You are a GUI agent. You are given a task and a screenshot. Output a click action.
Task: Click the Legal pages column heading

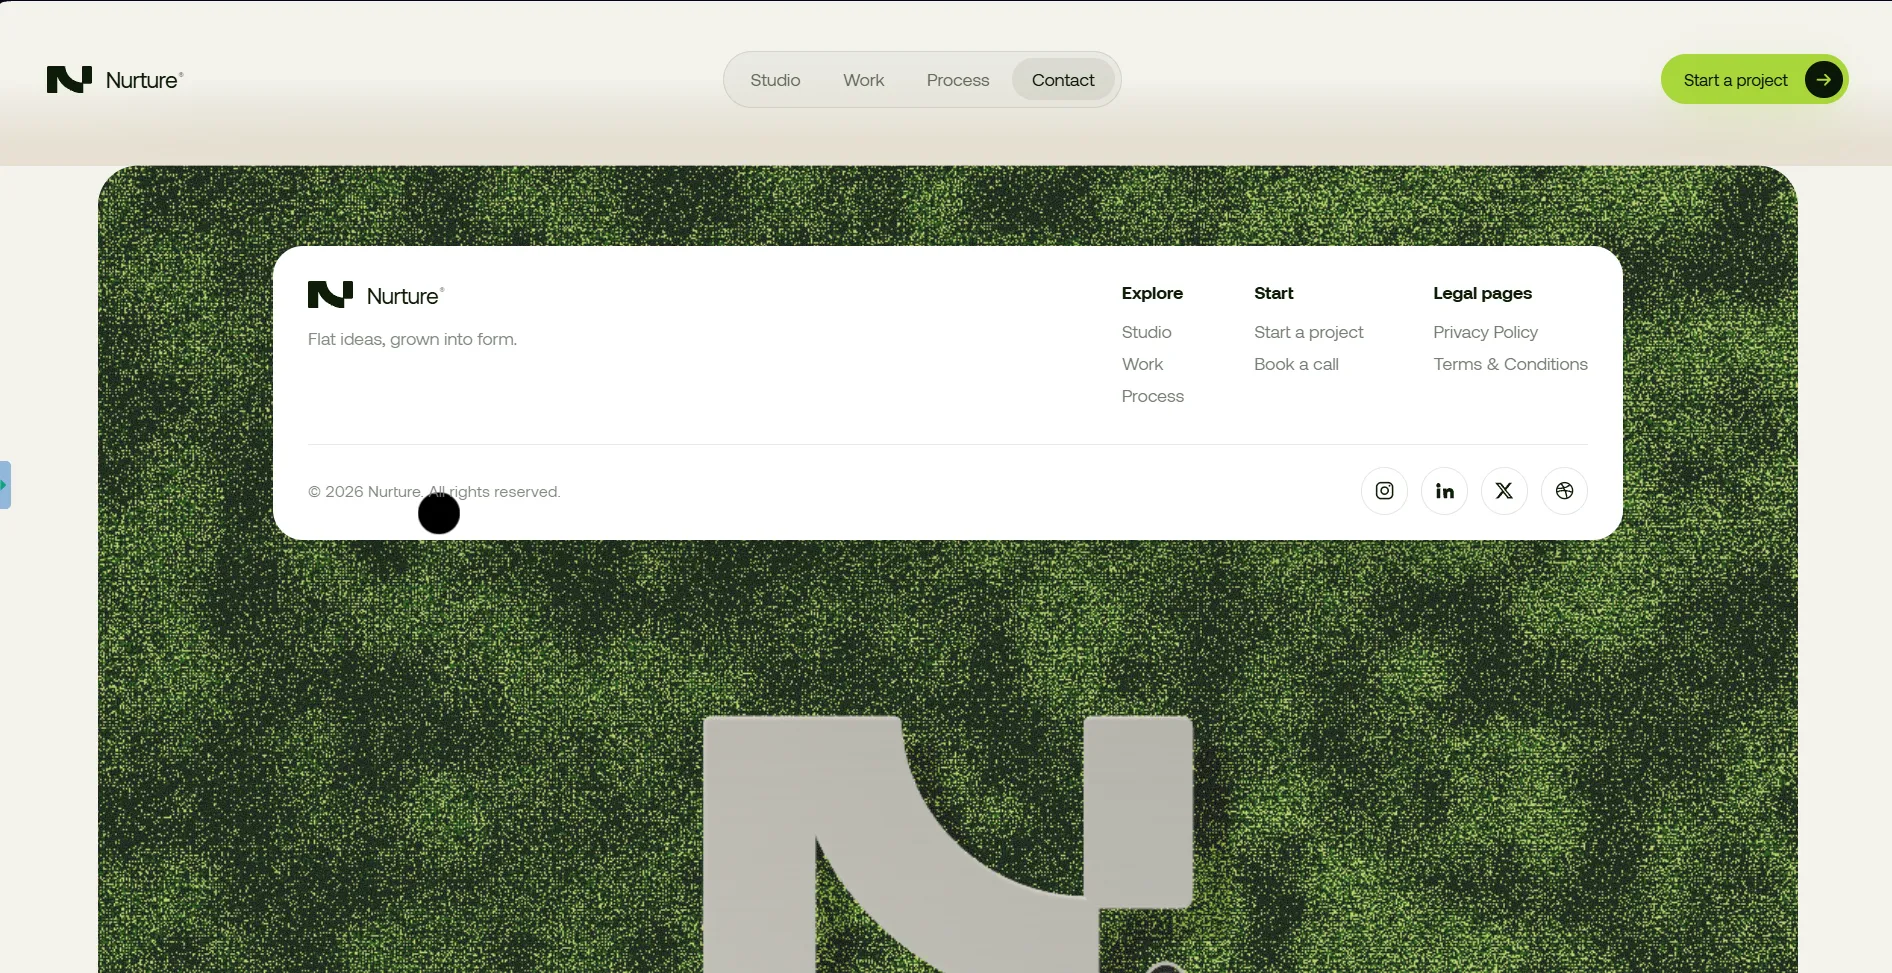tap(1482, 293)
